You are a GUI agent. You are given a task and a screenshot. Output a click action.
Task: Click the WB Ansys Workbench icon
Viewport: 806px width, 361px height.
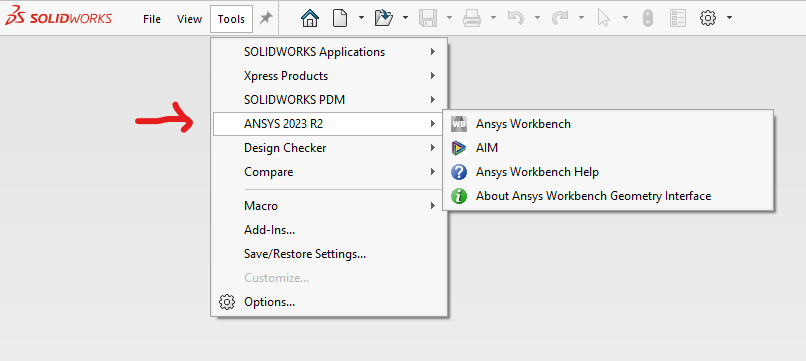coord(459,124)
